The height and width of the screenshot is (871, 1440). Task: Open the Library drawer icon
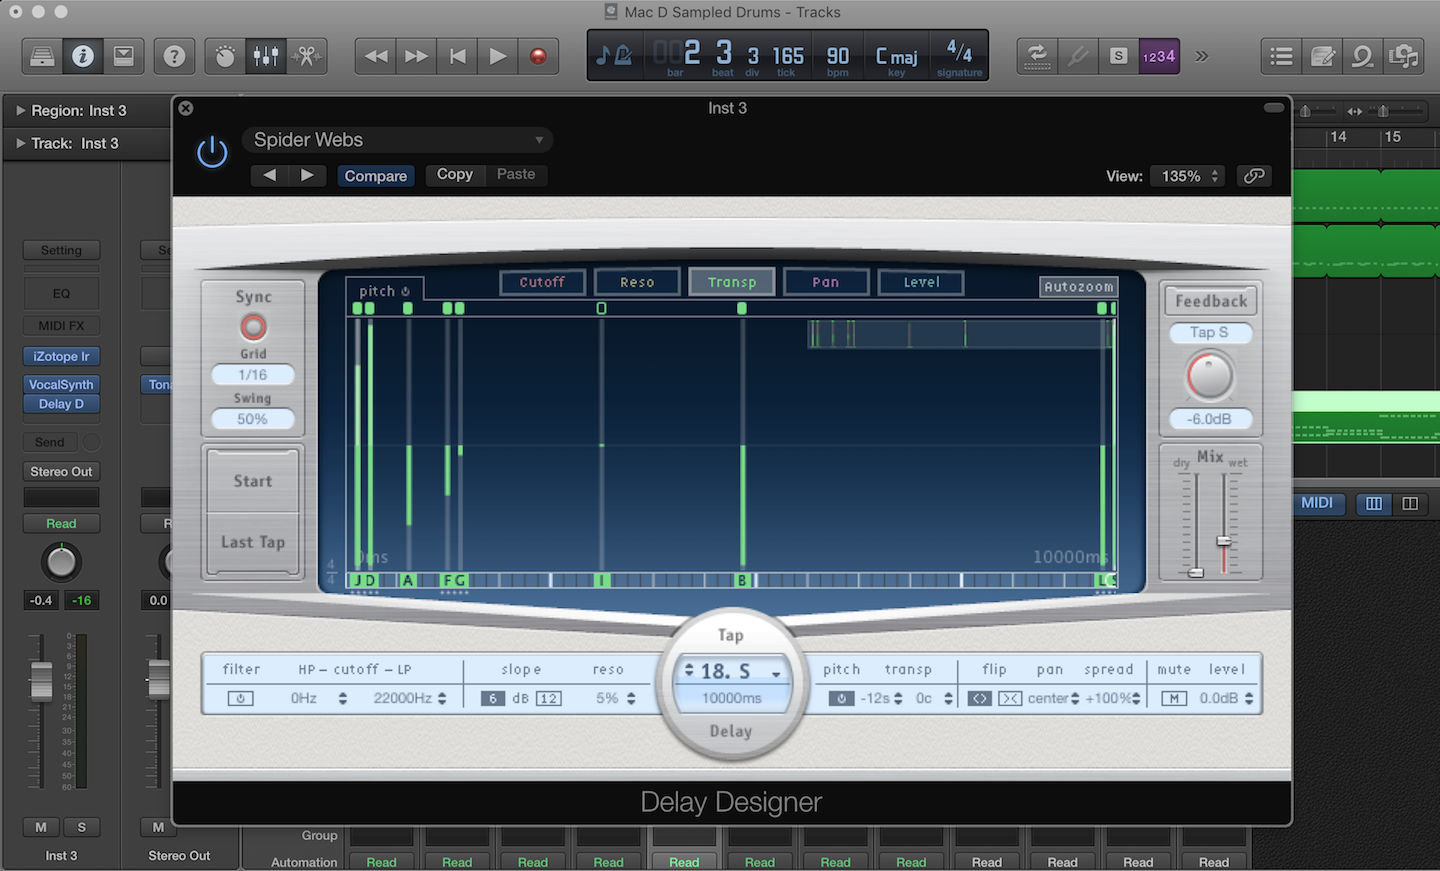(x=42, y=56)
